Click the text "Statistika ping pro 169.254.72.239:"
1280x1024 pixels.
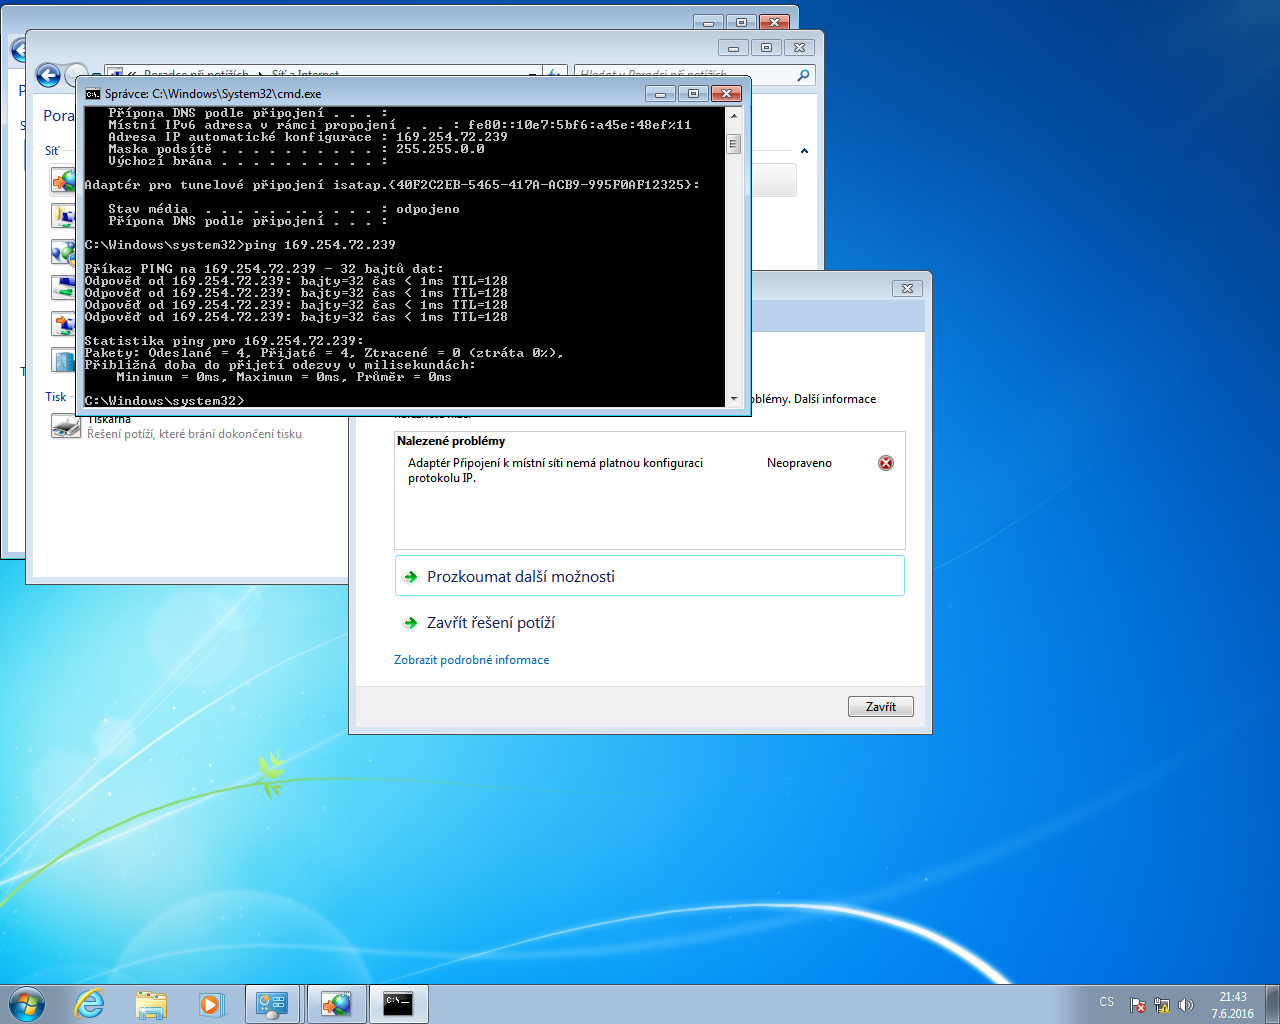tap(224, 341)
